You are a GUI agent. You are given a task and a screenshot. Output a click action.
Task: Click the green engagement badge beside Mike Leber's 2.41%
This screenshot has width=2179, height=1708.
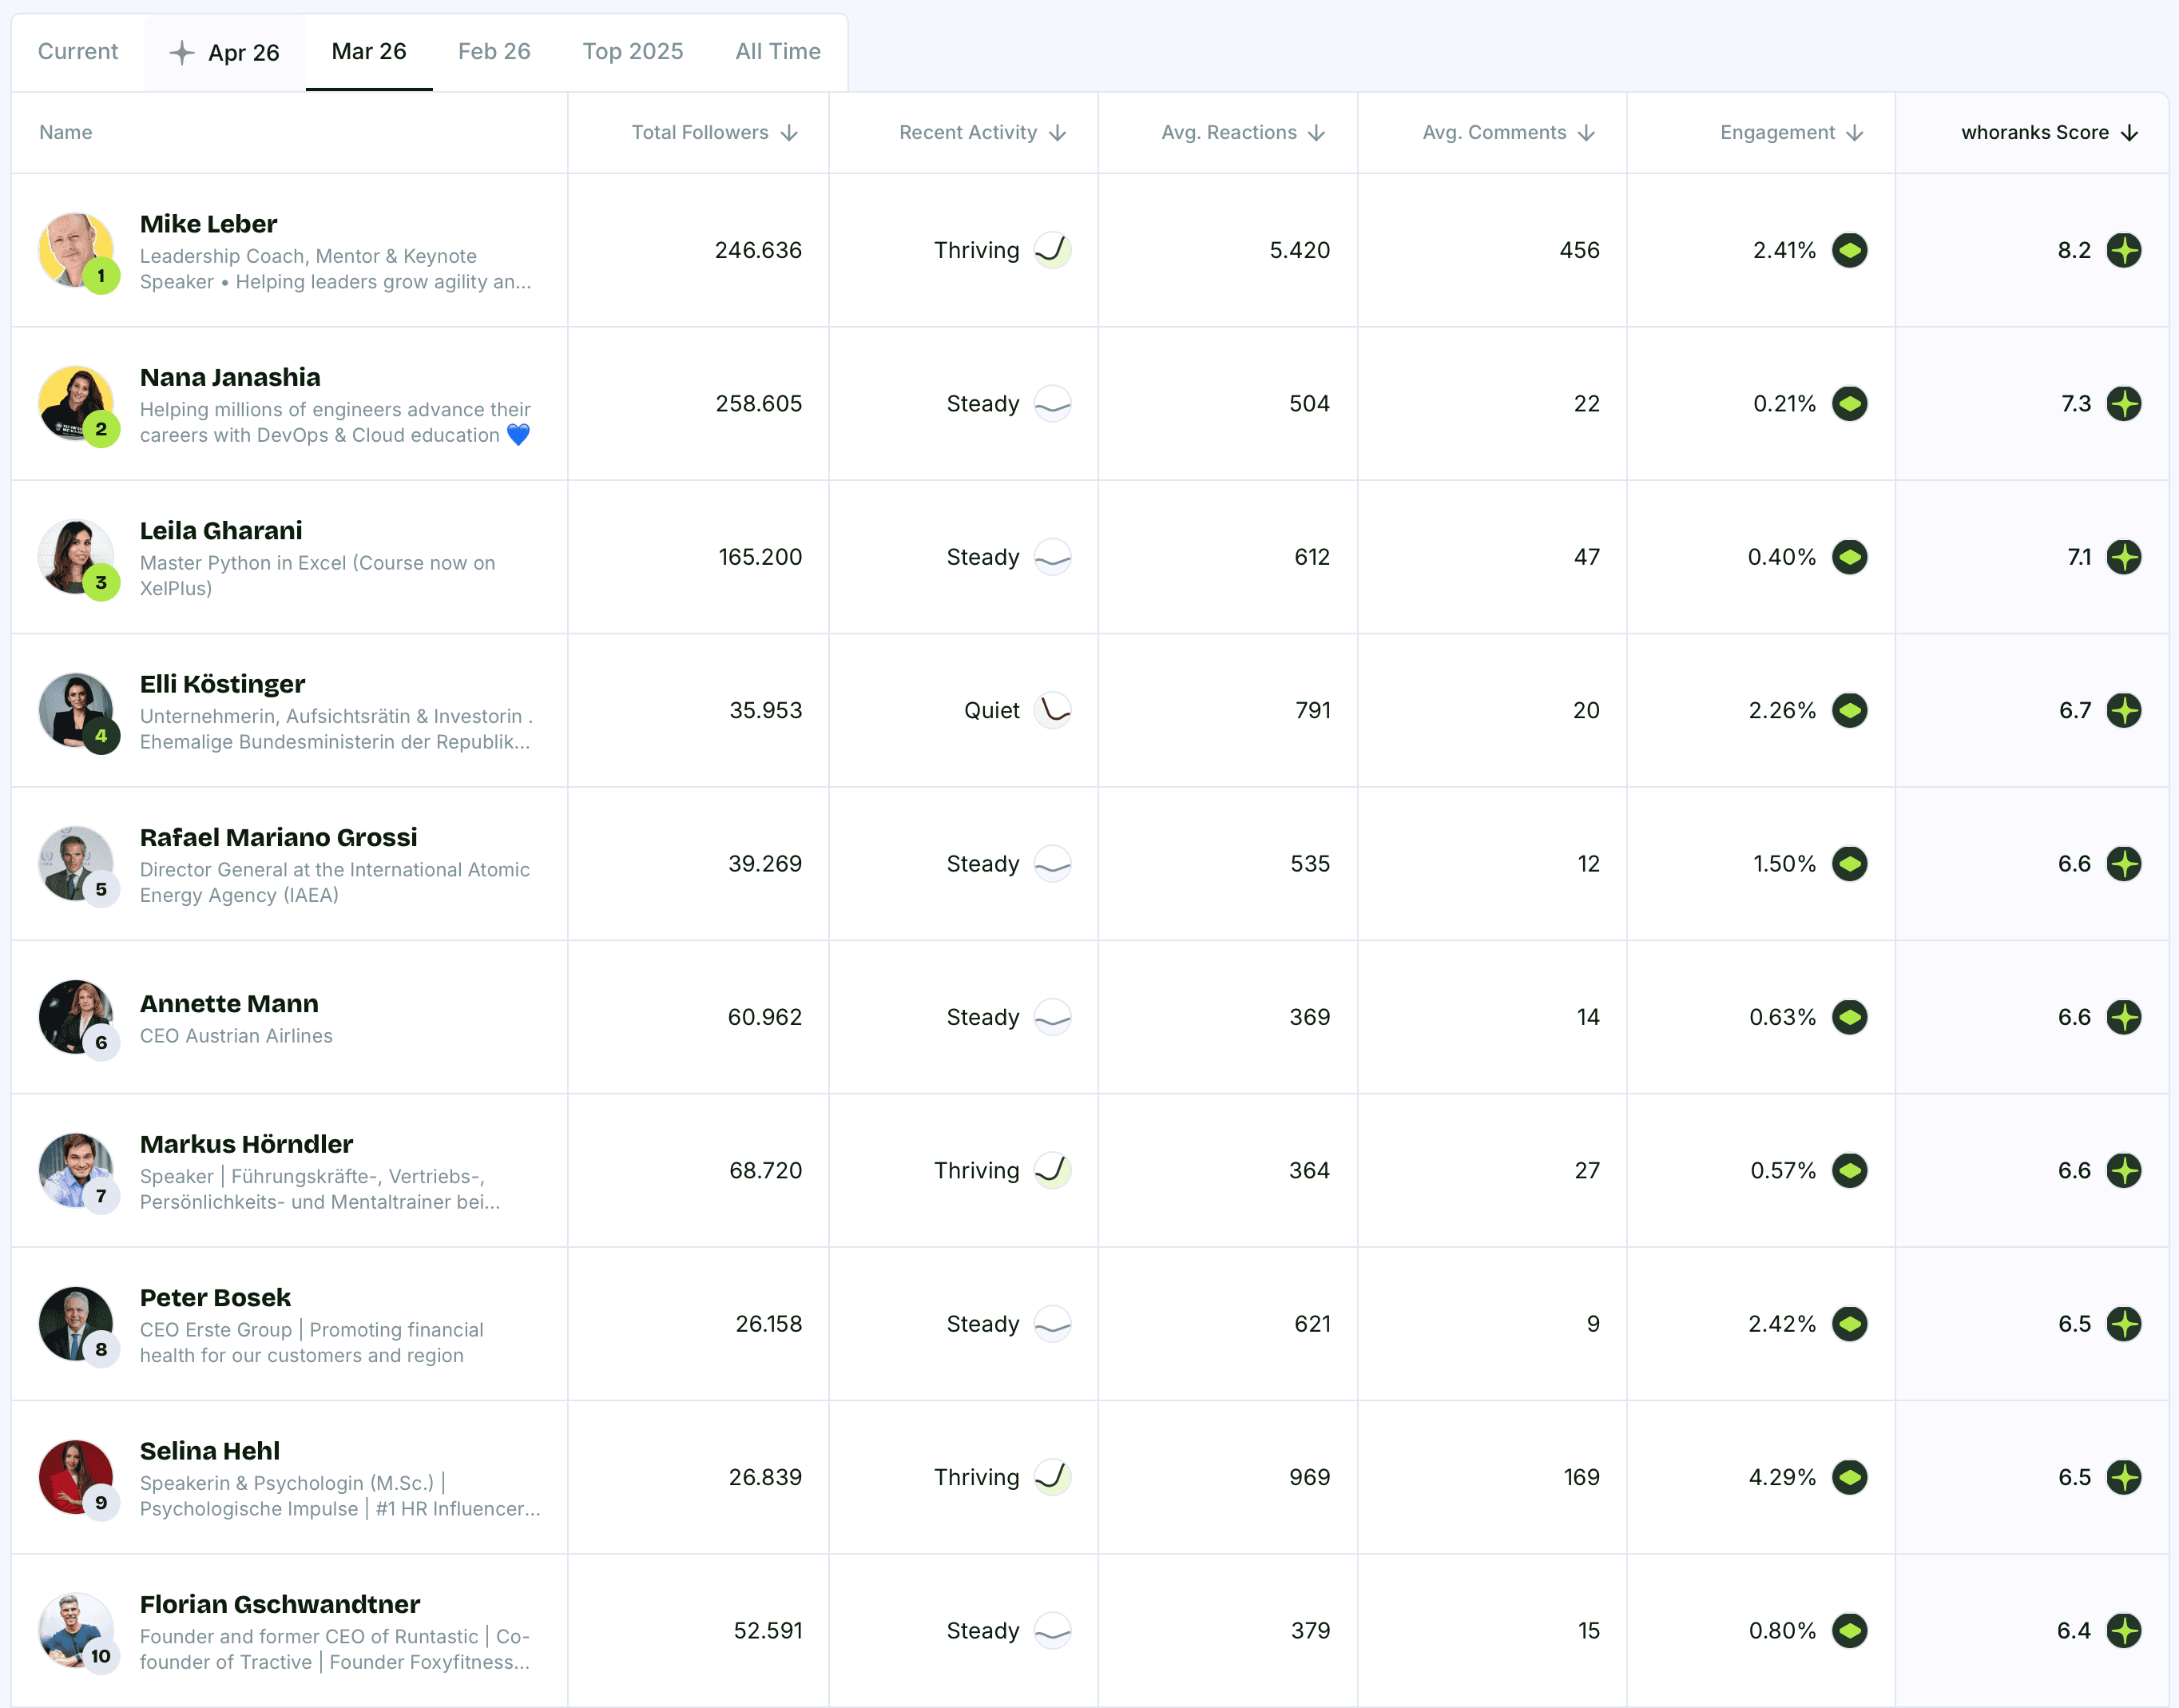pos(1850,250)
